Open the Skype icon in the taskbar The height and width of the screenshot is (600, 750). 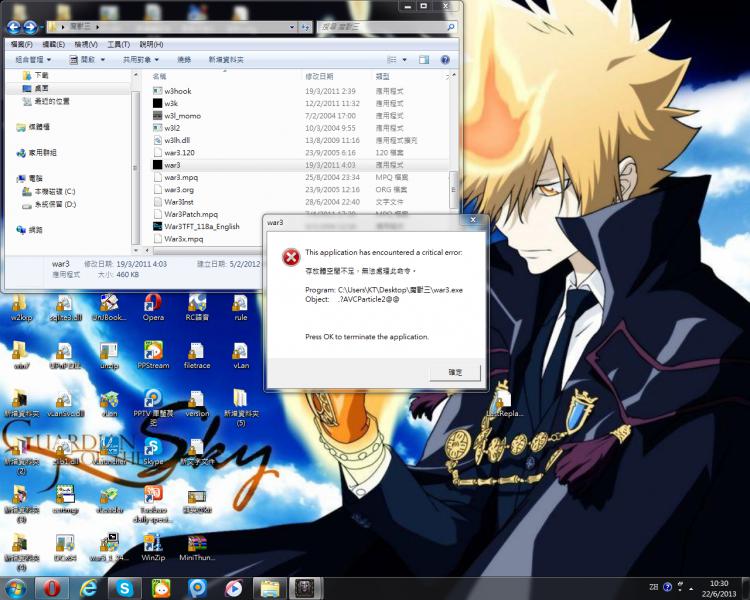pyautogui.click(x=124, y=588)
